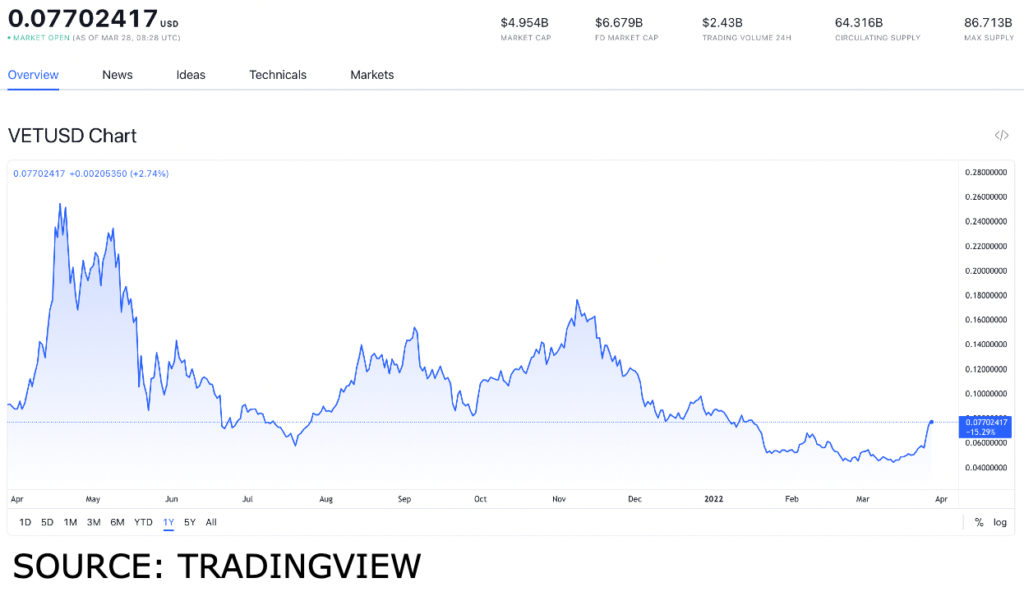Select the YTD time range
1024x592 pixels.
tap(143, 522)
